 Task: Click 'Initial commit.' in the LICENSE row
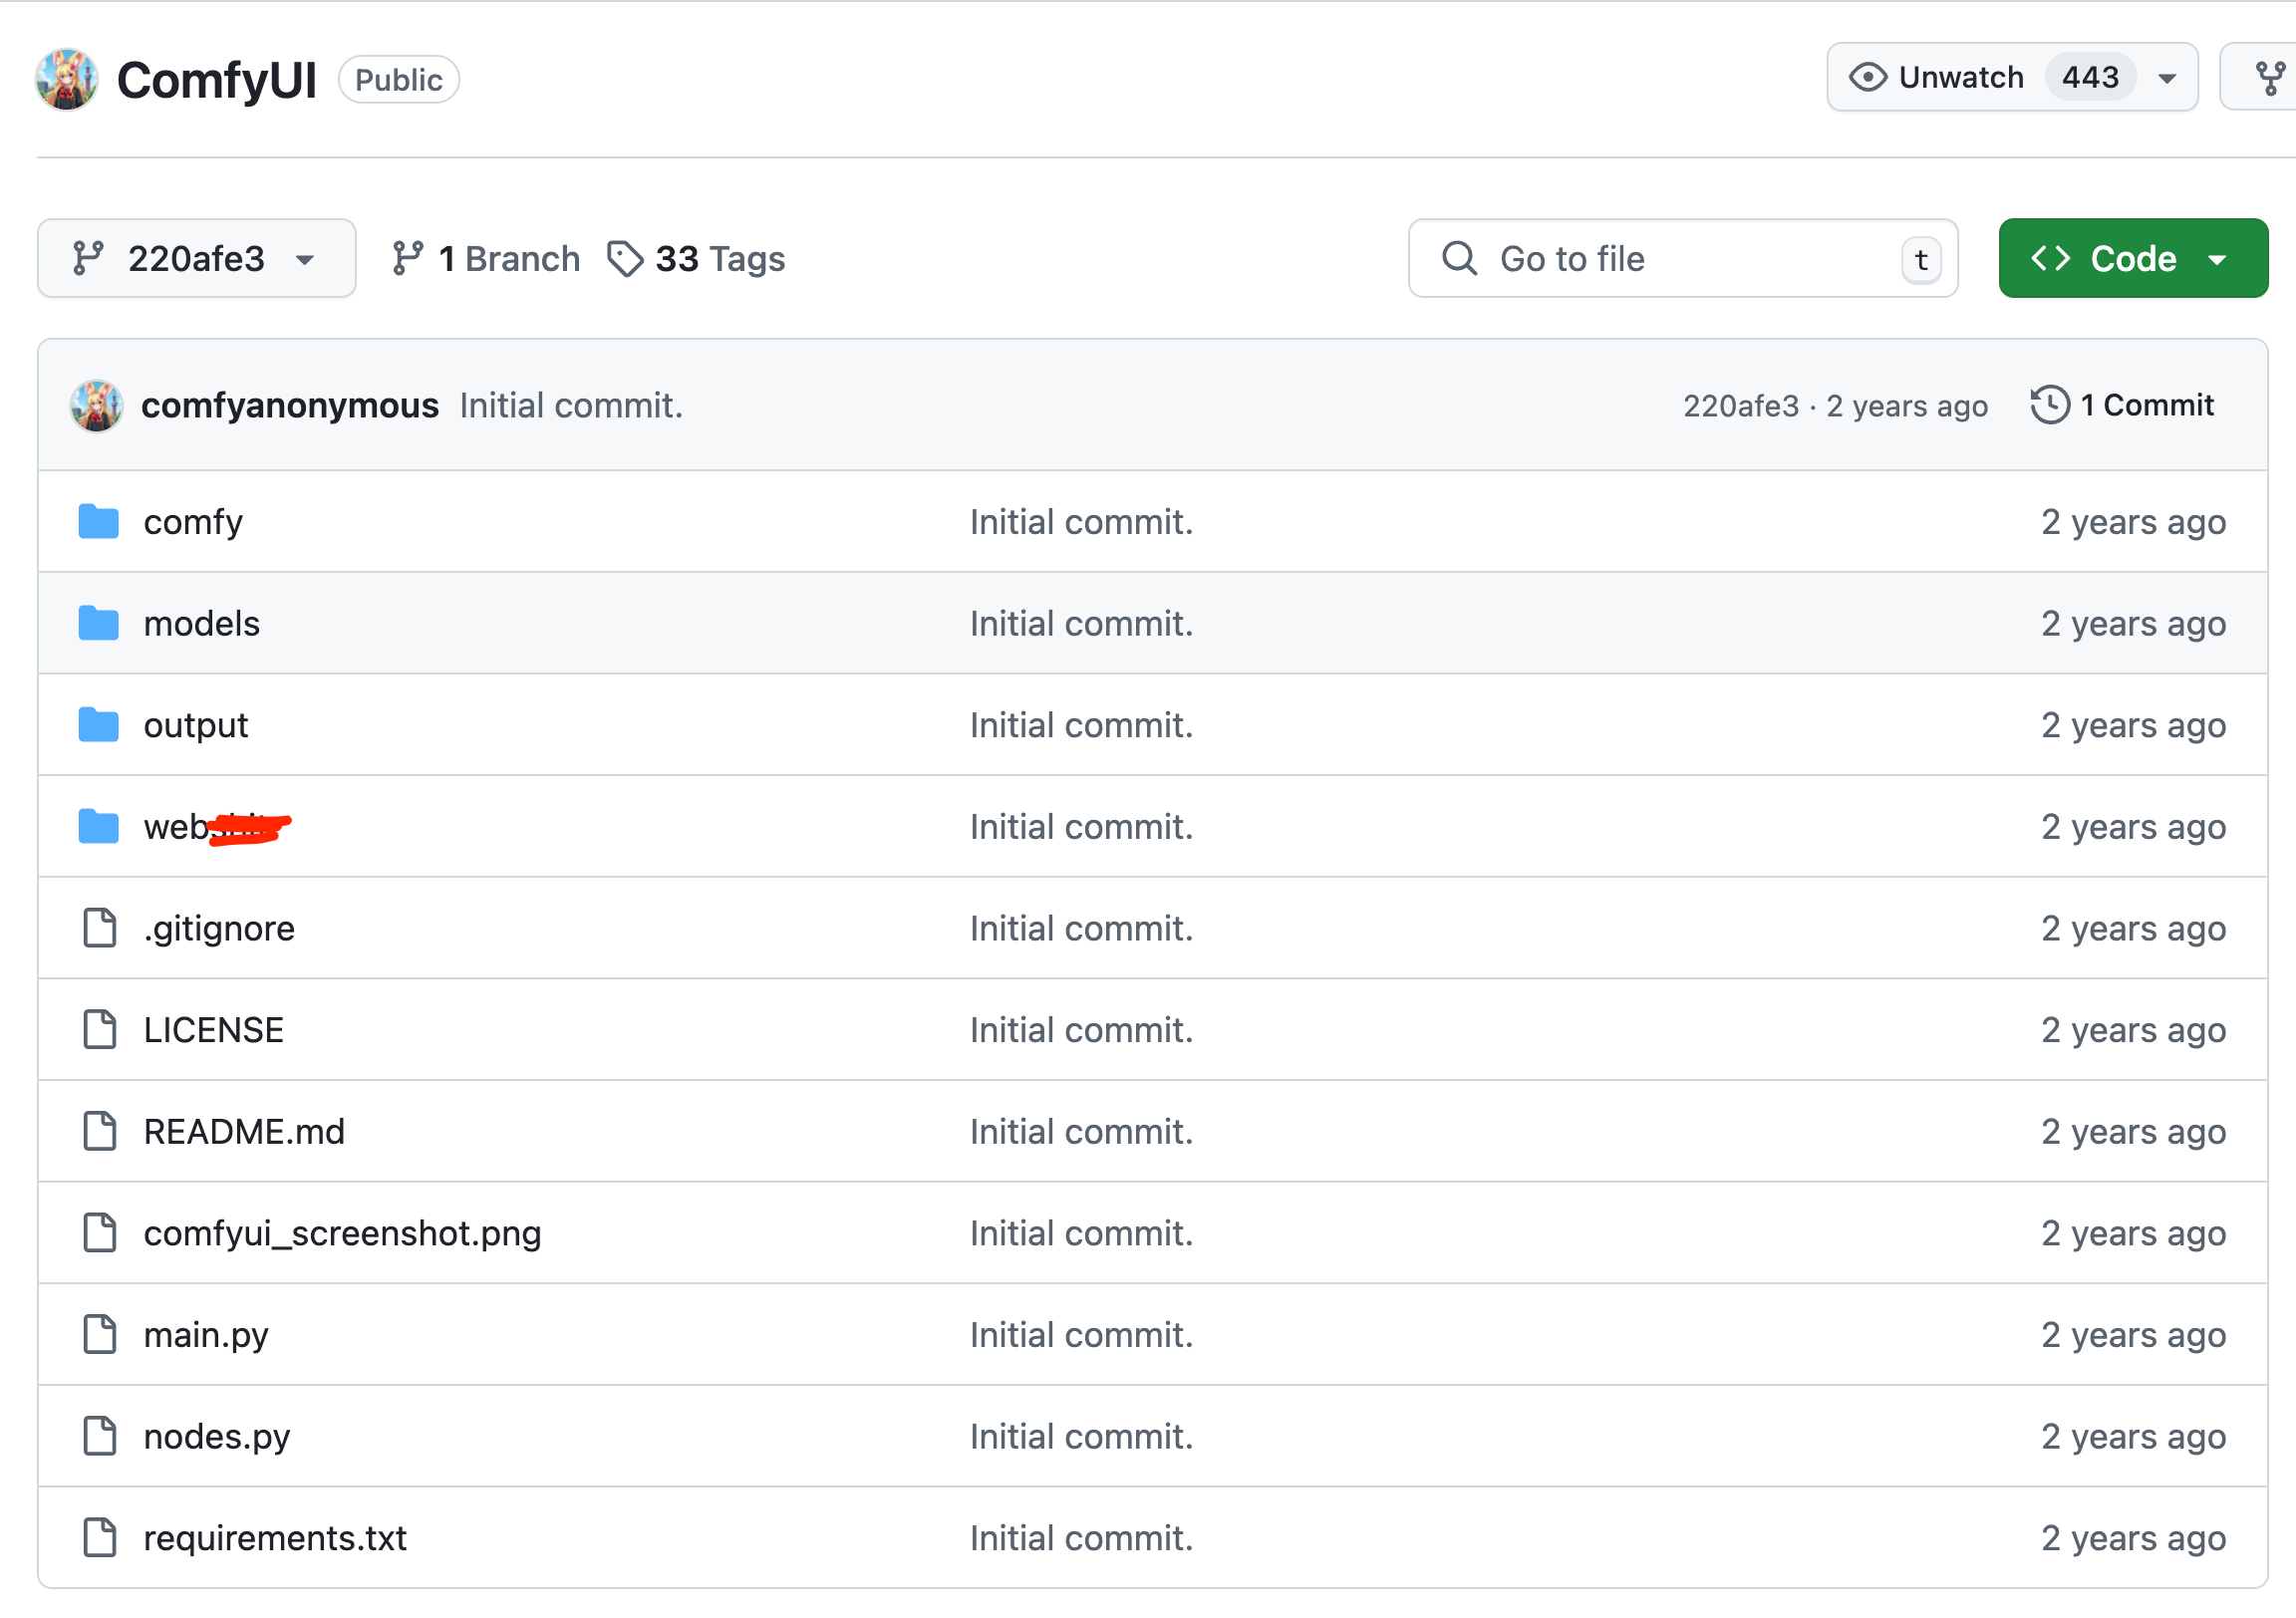(1081, 1030)
